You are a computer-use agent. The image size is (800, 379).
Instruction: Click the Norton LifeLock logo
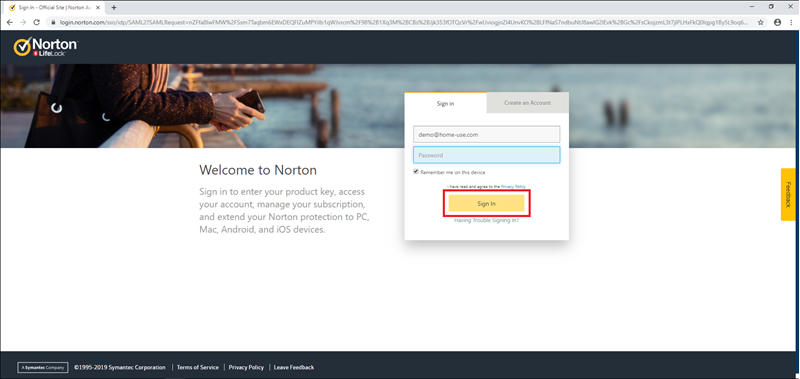(45, 47)
